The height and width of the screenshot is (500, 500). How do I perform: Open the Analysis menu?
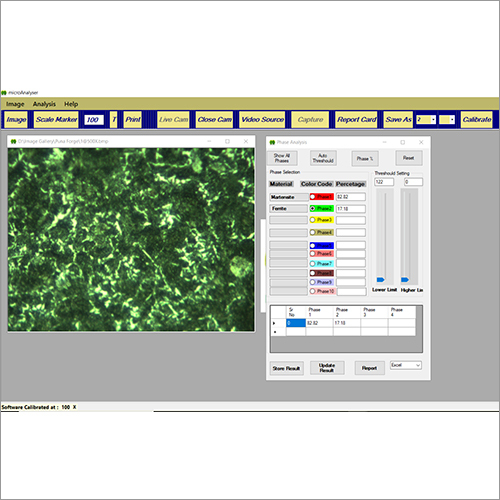click(44, 104)
